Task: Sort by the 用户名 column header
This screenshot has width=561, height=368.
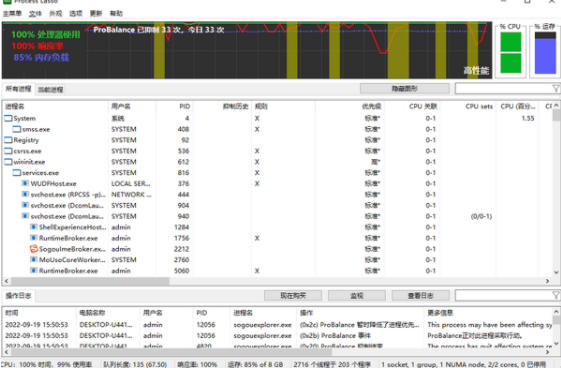Action: point(132,106)
